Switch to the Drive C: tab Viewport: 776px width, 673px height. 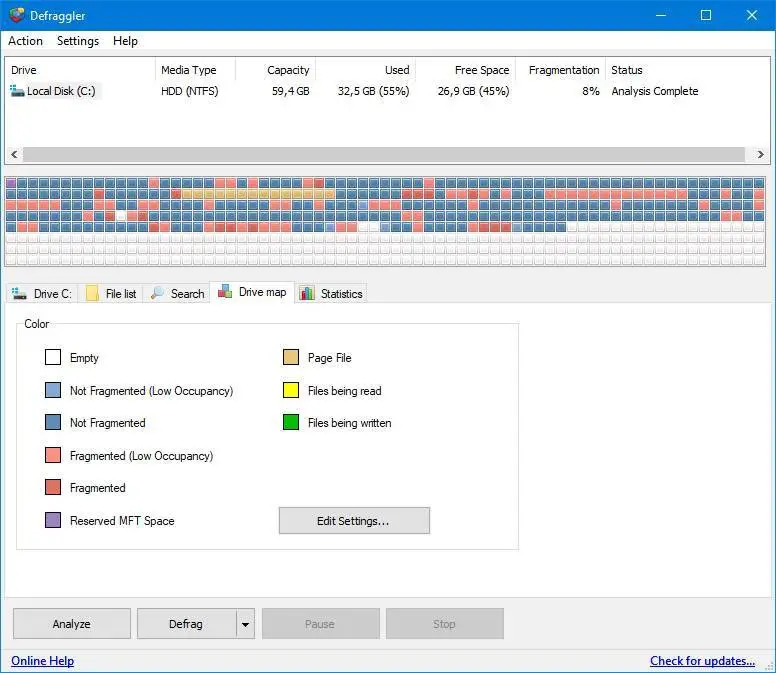[42, 293]
